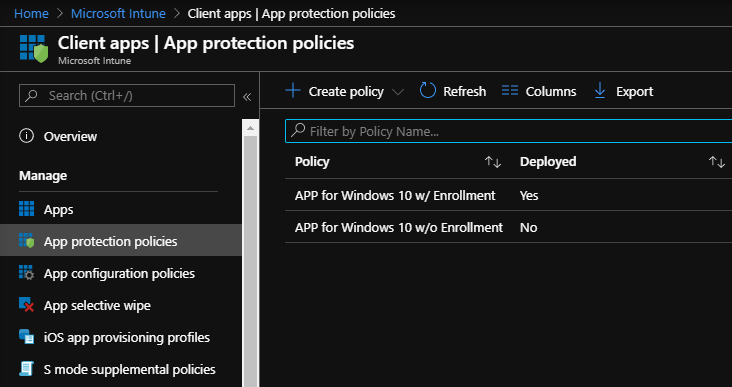
Task: Expand the Create policy dropdown chevron
Action: click(398, 92)
